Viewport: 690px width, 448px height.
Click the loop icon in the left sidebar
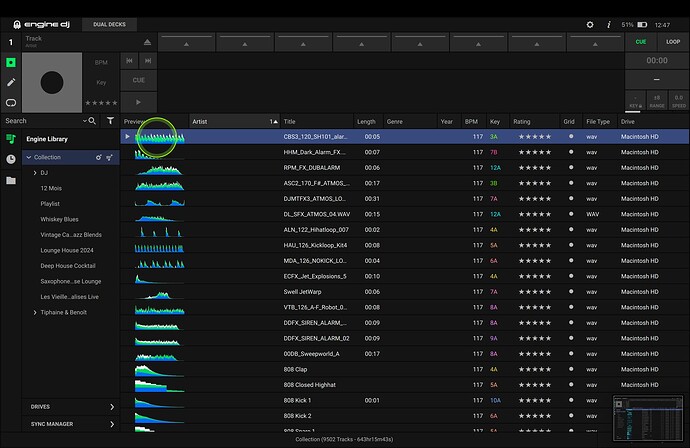[x=11, y=102]
